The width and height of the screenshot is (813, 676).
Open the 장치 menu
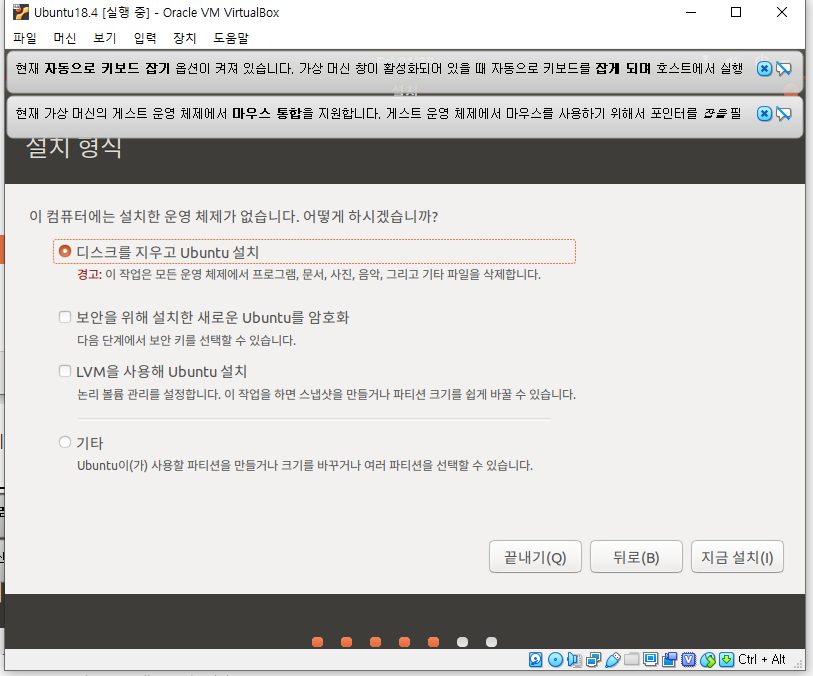[185, 38]
